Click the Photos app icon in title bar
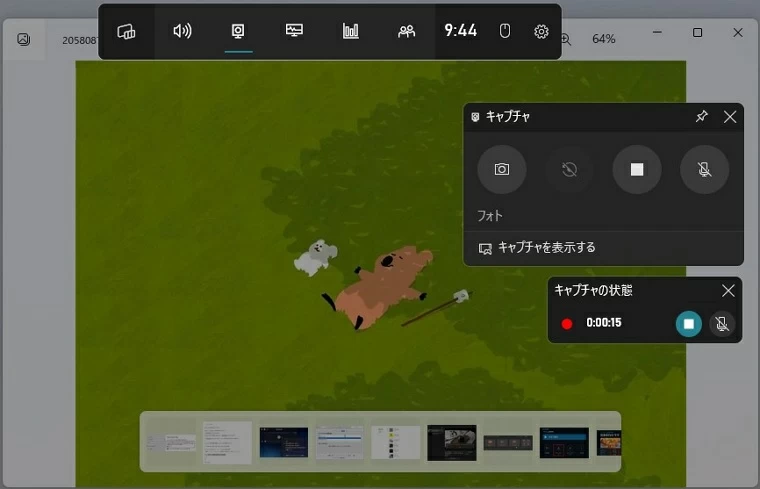This screenshot has width=760, height=489. pos(23,39)
